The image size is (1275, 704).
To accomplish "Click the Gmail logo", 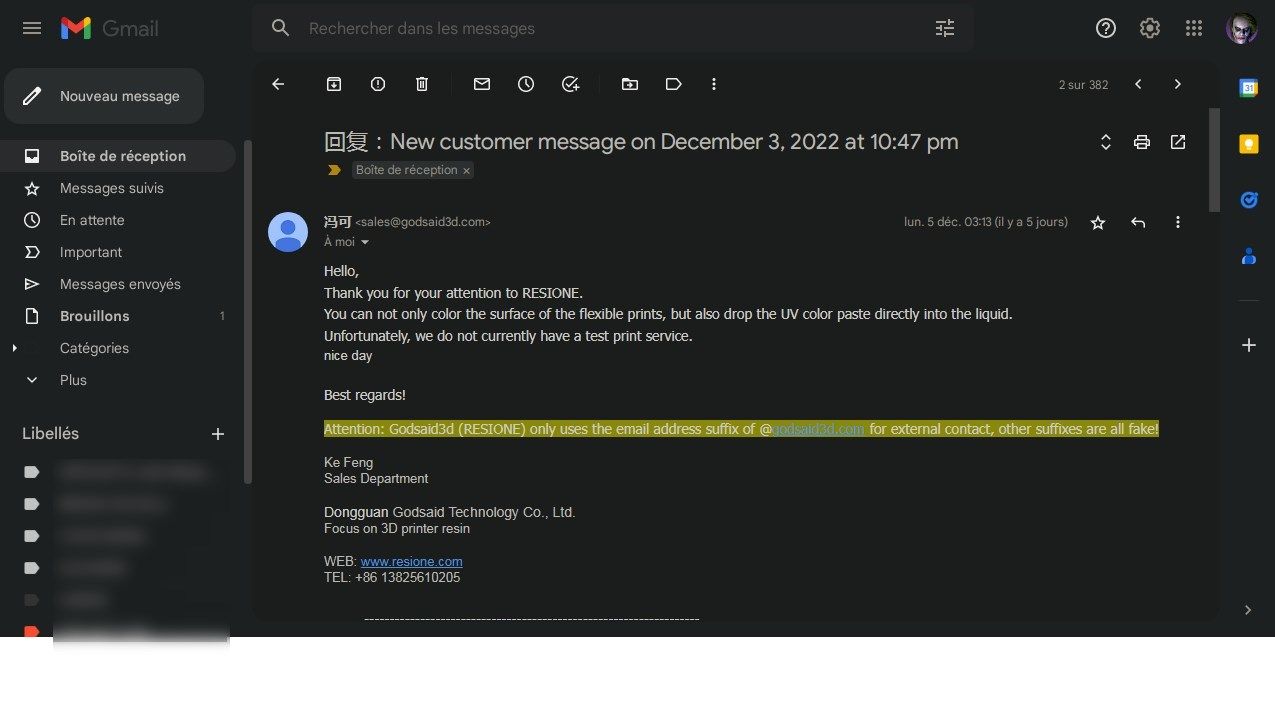I will coord(109,28).
